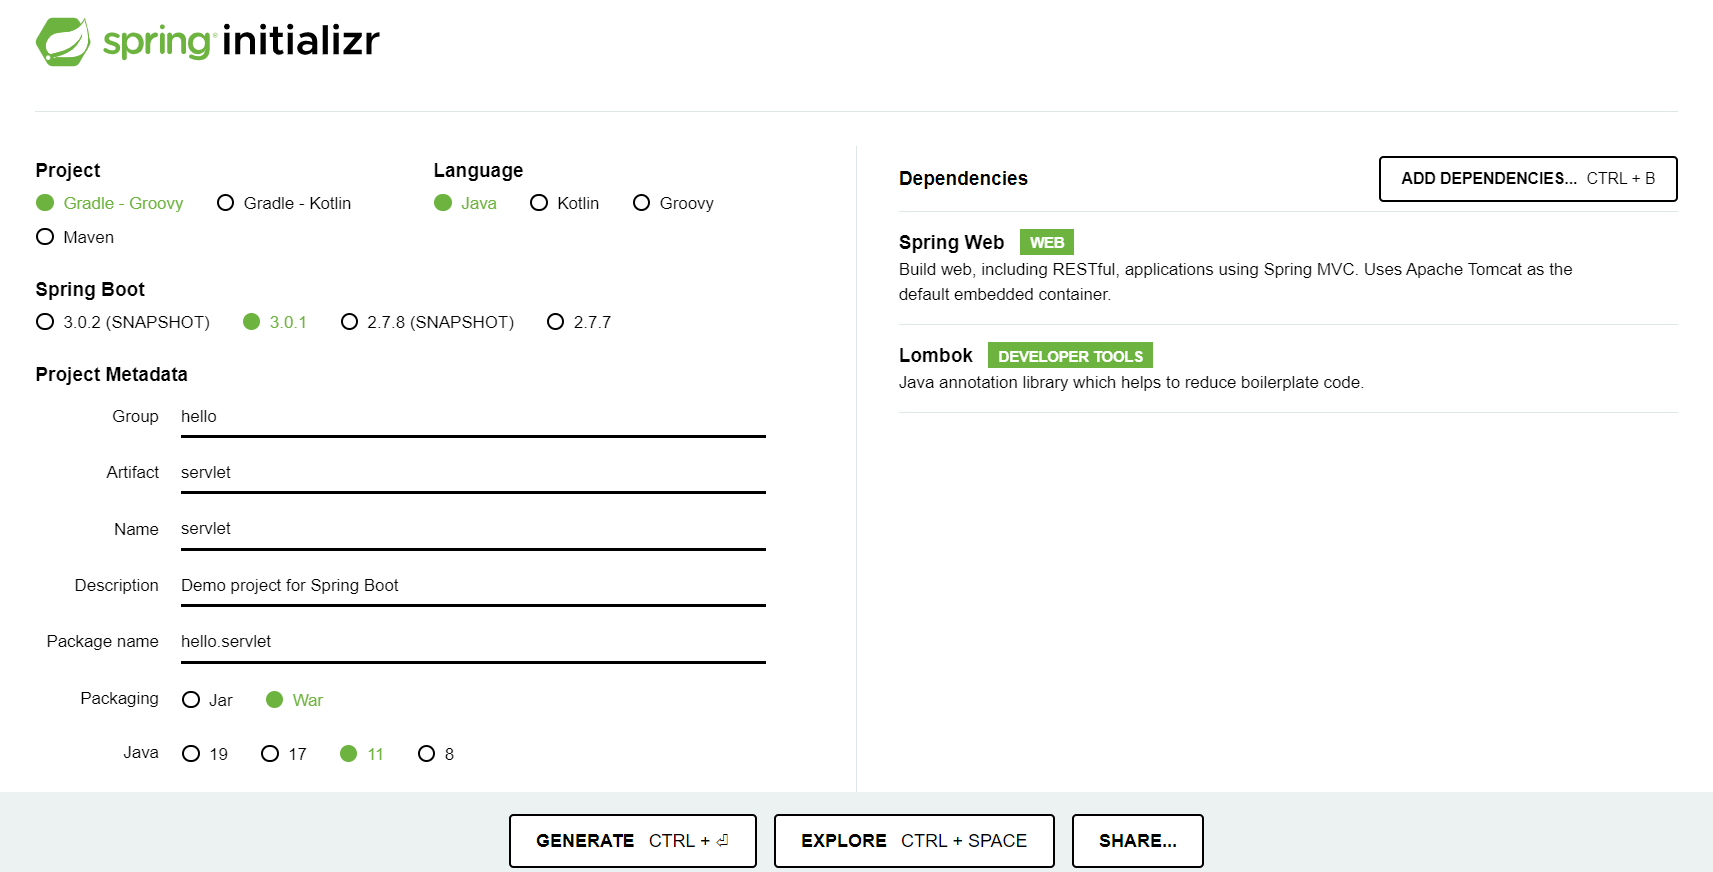The height and width of the screenshot is (872, 1713).
Task: Select Kotlin language option
Action: (x=564, y=203)
